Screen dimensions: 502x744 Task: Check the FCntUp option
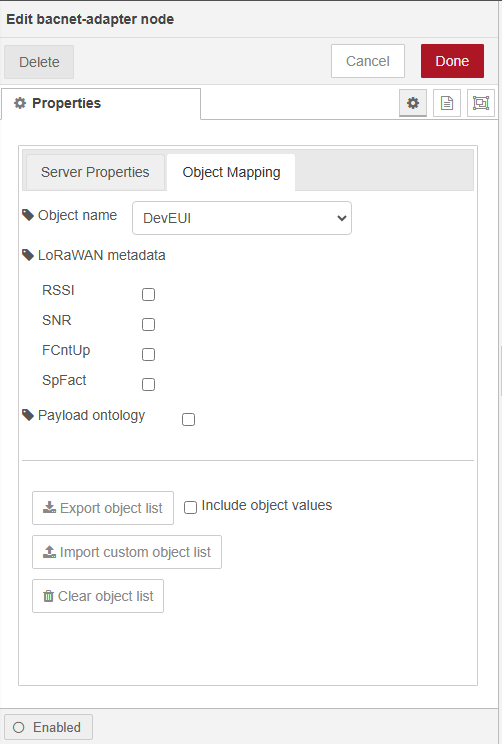click(149, 354)
